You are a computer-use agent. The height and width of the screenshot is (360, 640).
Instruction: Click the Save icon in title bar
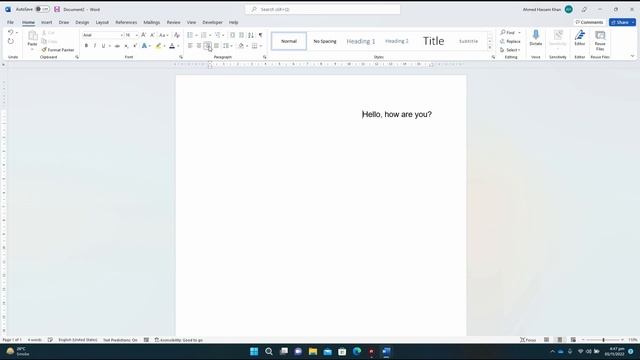[x=57, y=9]
